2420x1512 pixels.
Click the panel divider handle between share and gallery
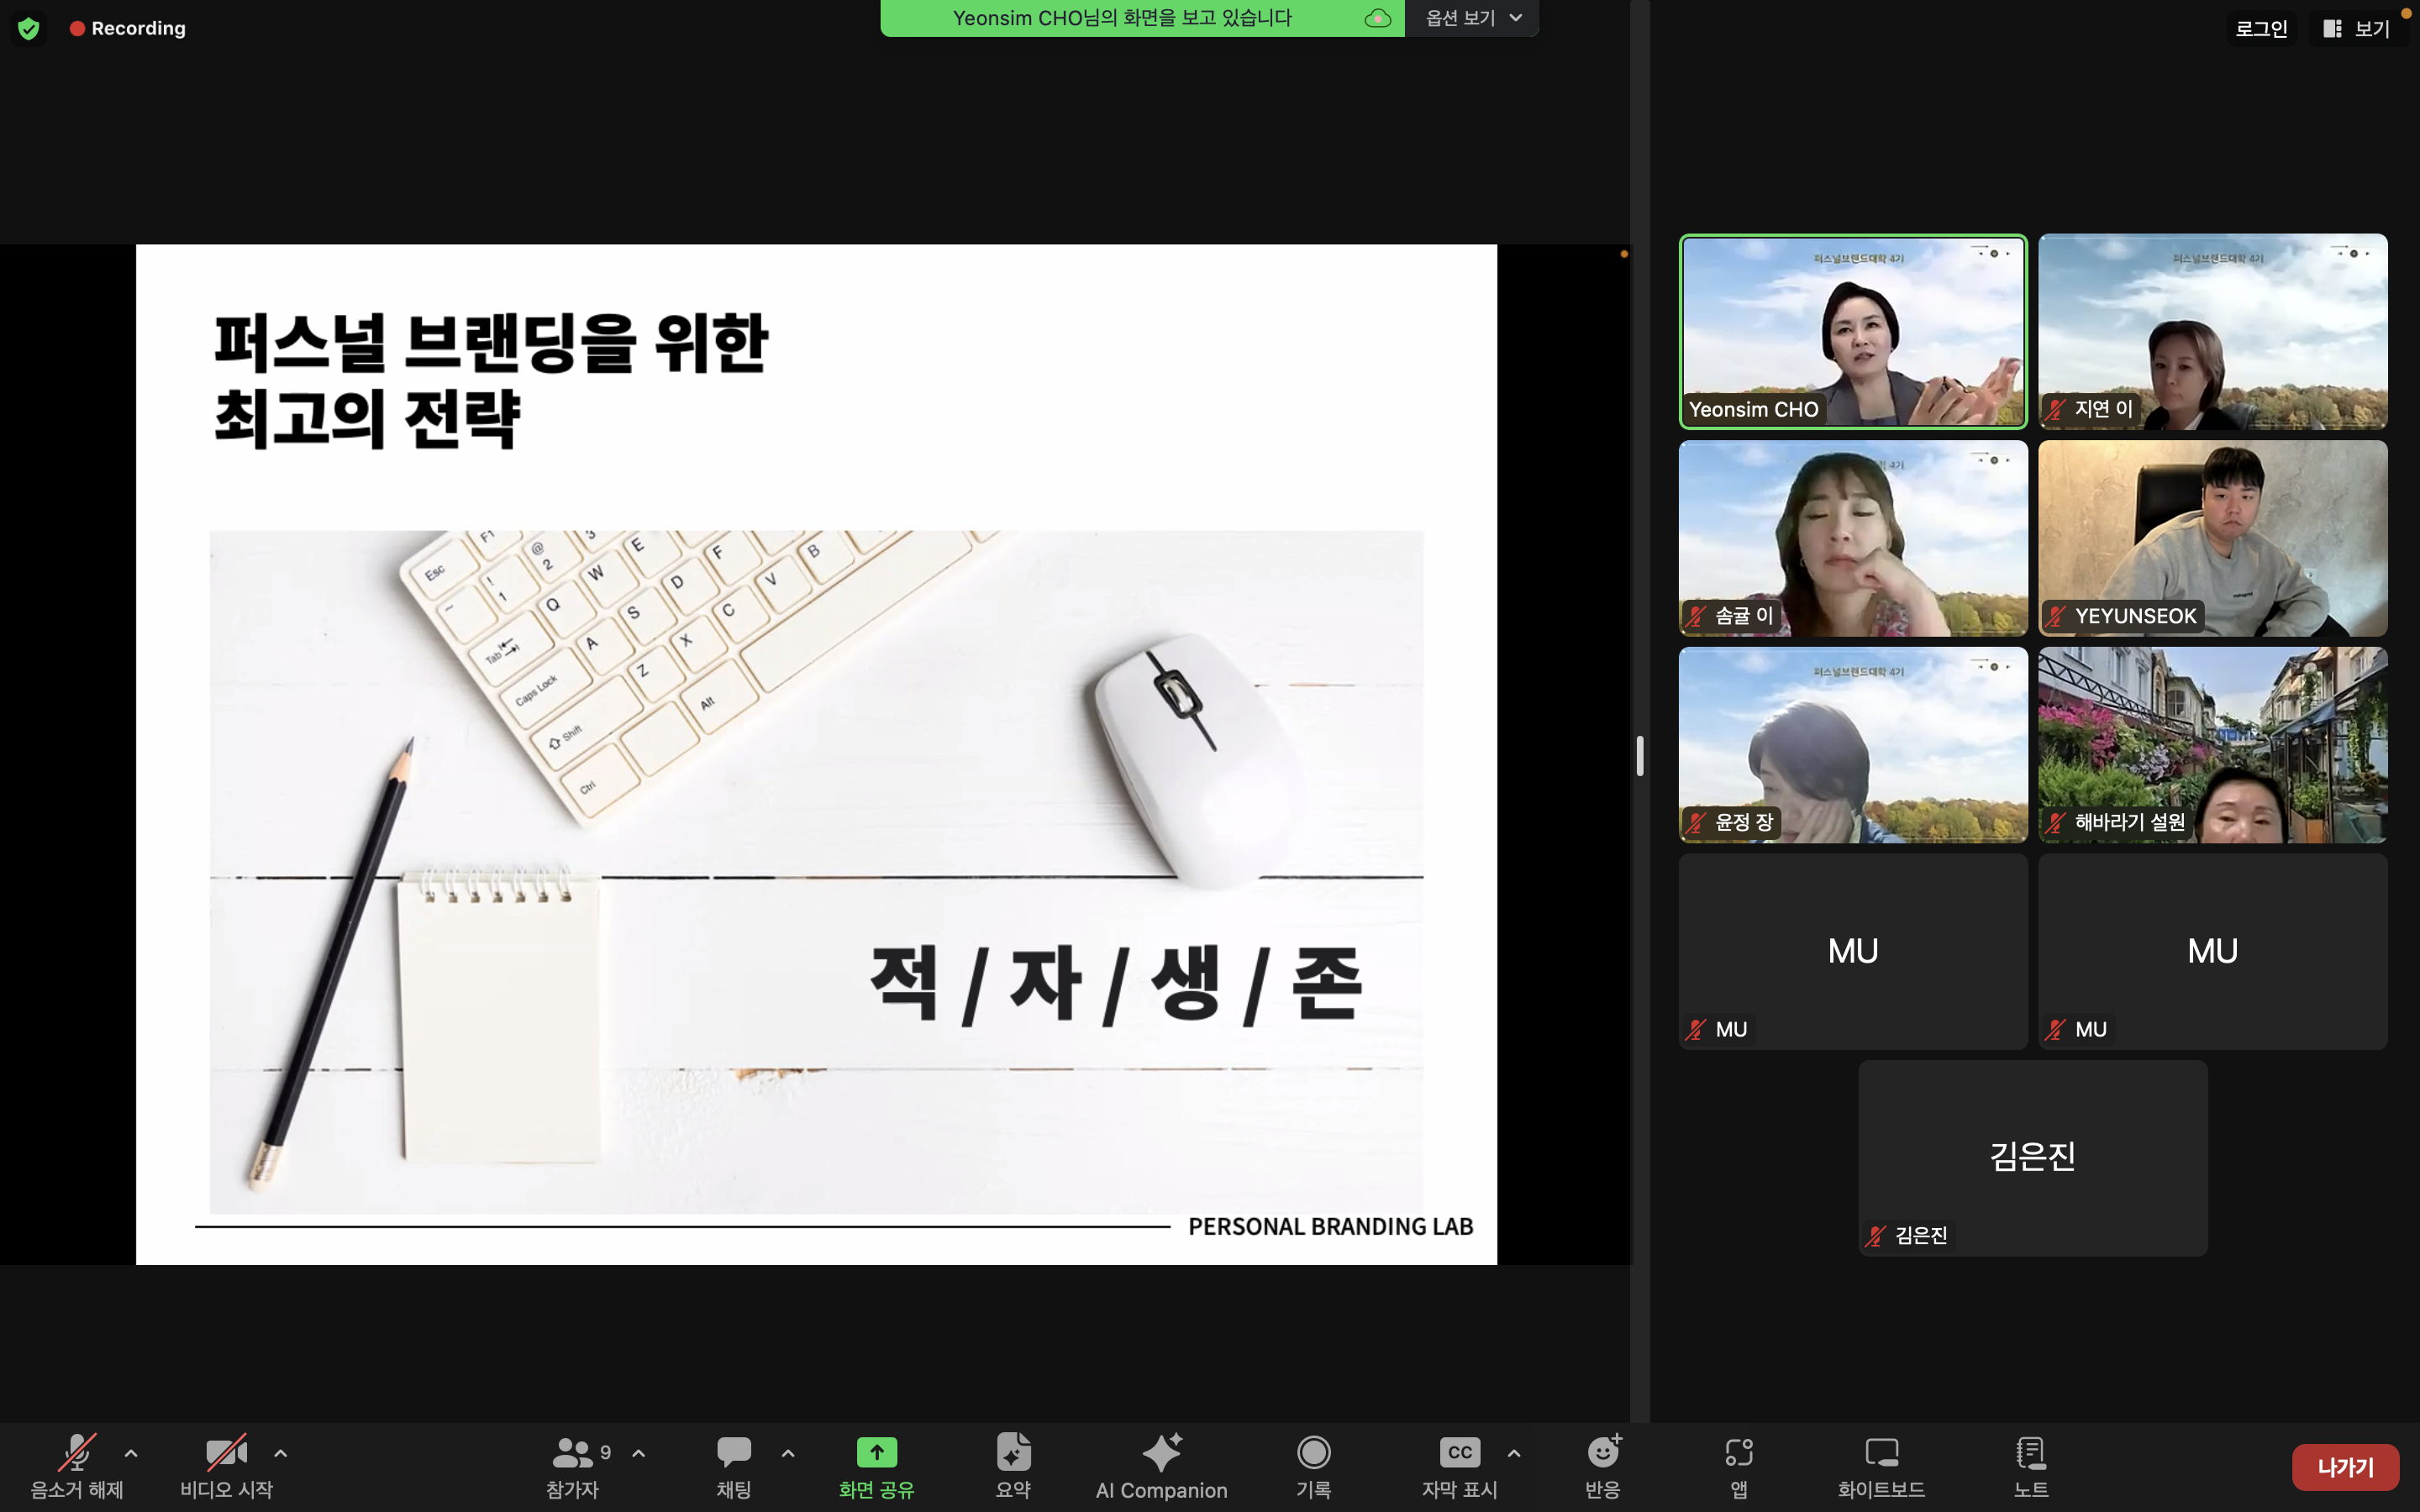pyautogui.click(x=1640, y=756)
